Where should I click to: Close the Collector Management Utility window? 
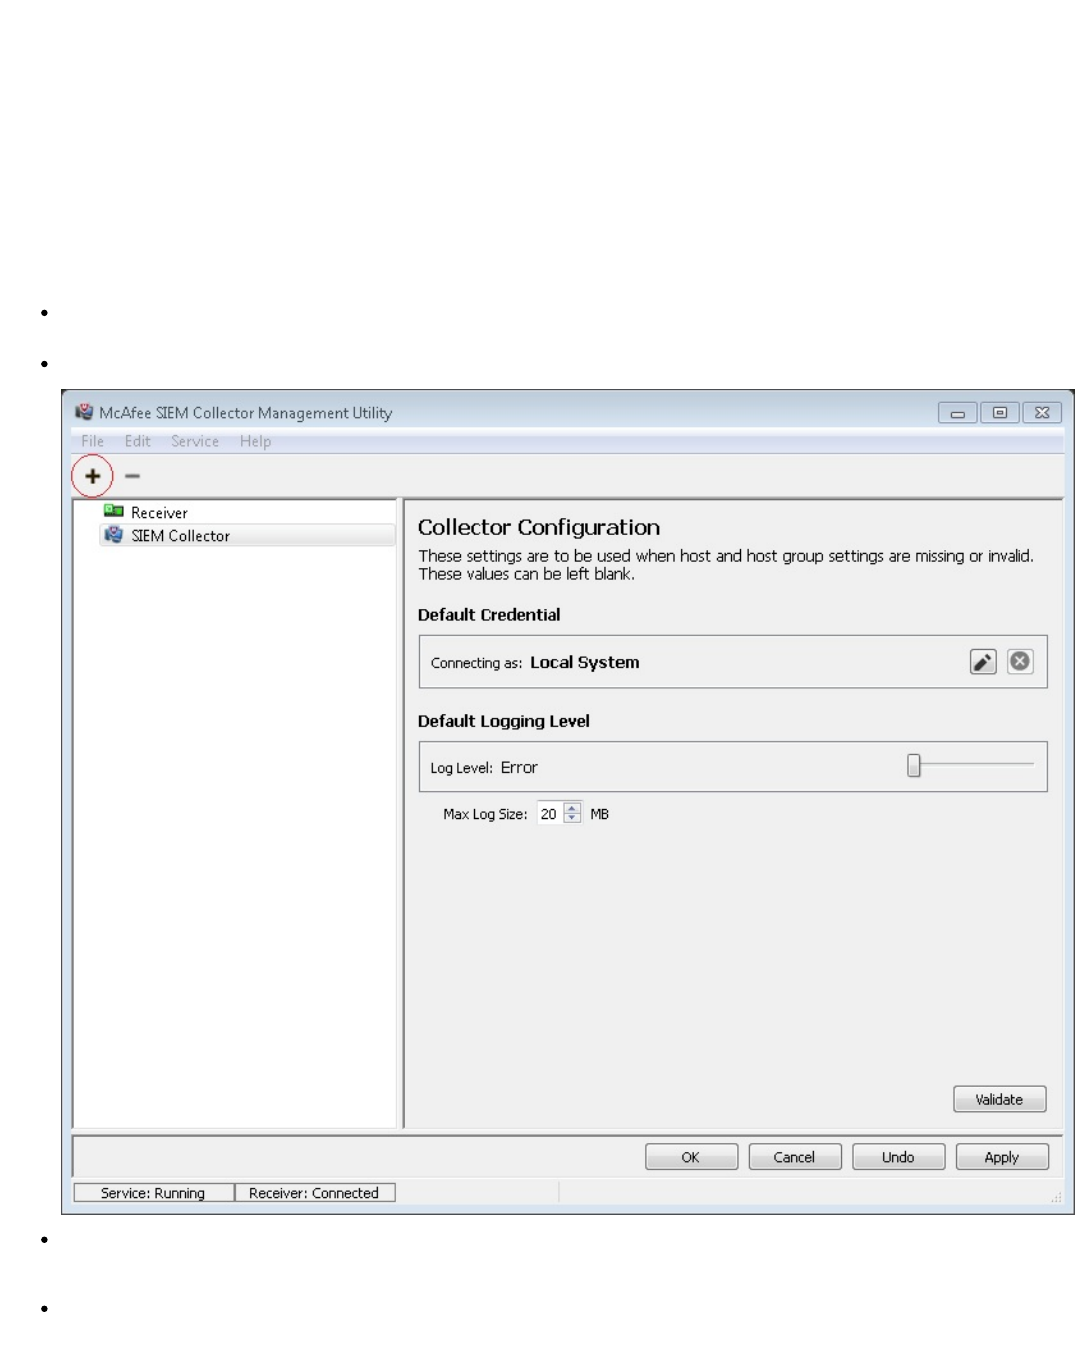coord(1042,413)
